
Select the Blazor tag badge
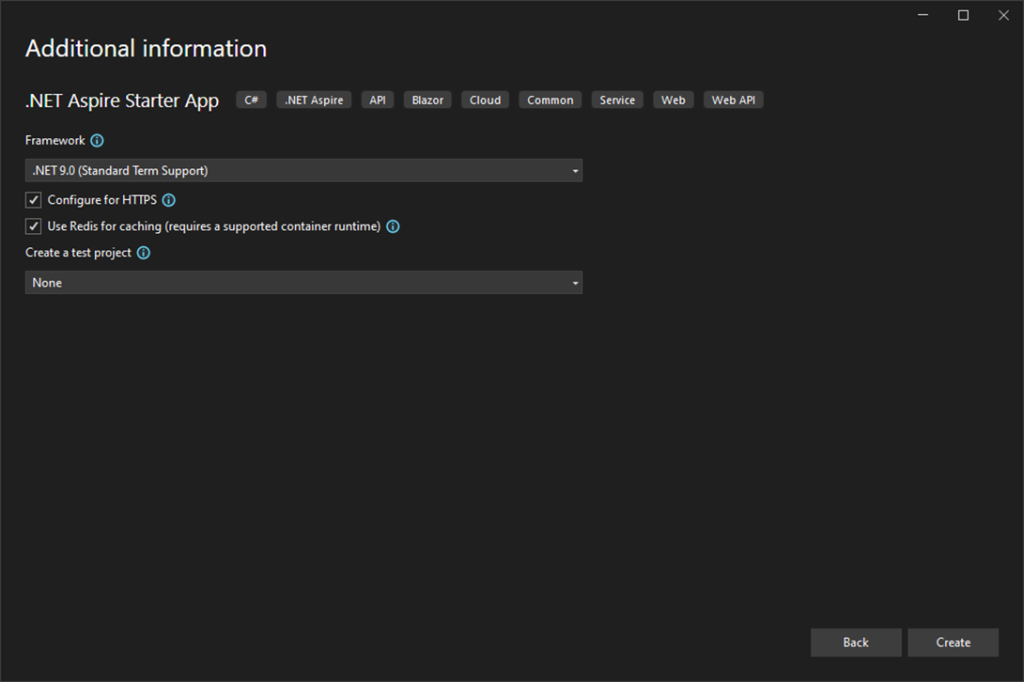(427, 99)
